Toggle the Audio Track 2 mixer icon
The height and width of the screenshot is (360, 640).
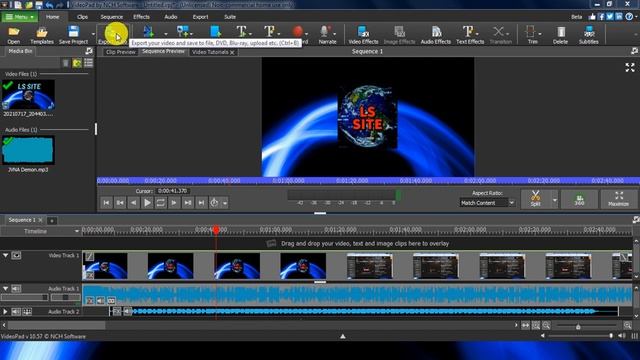27,311
